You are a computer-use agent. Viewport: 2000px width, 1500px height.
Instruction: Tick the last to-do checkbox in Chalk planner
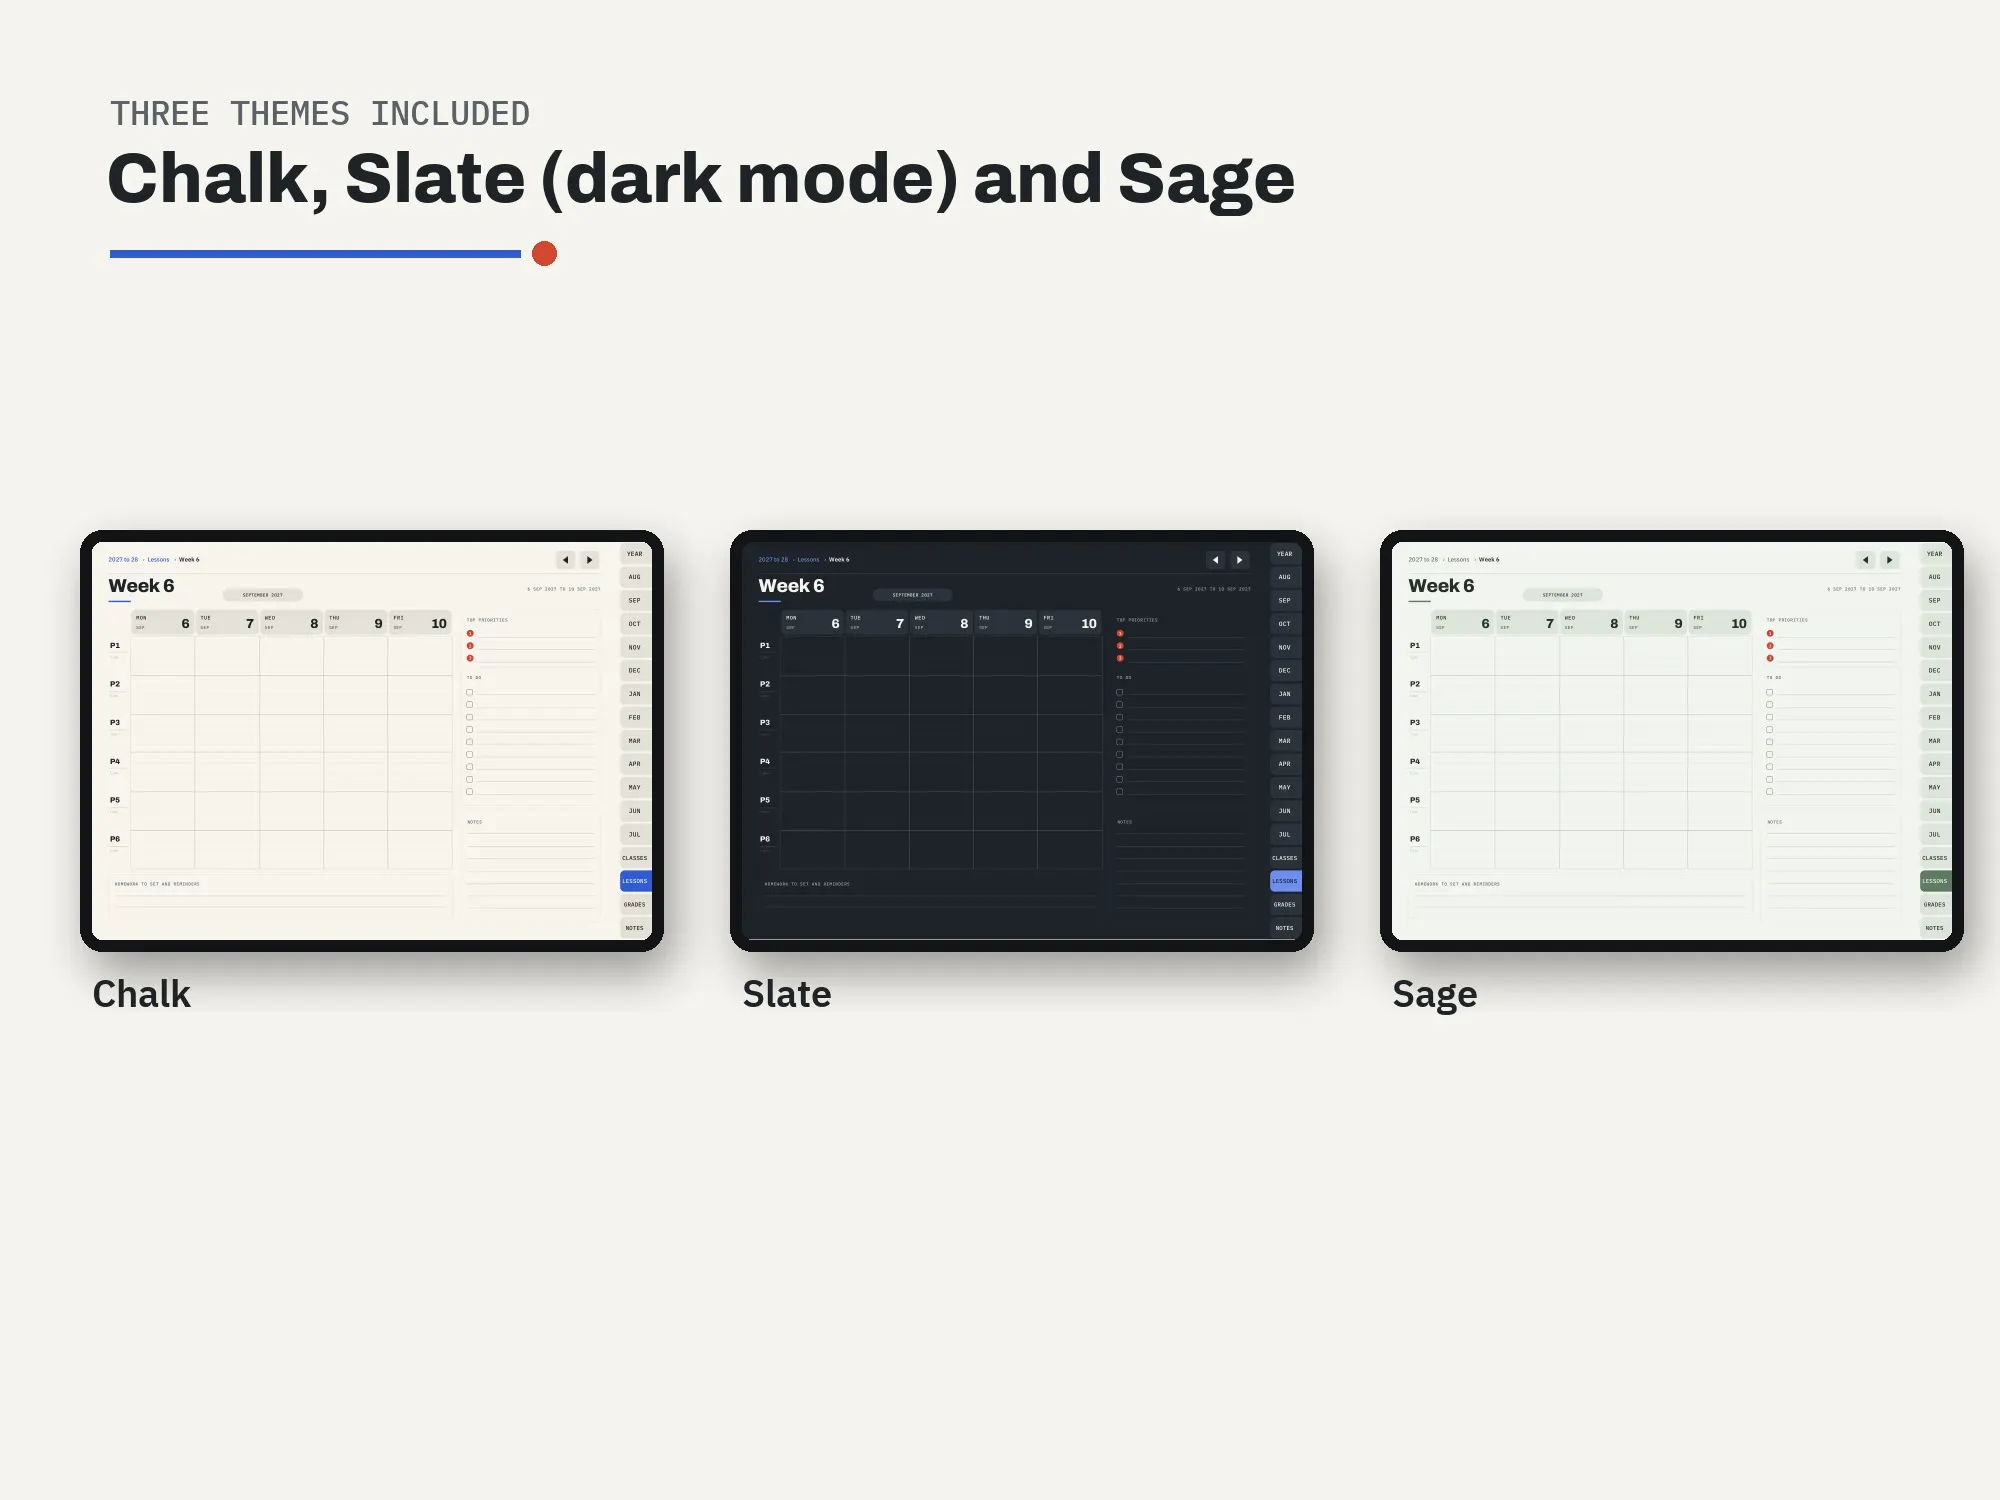pos(470,792)
